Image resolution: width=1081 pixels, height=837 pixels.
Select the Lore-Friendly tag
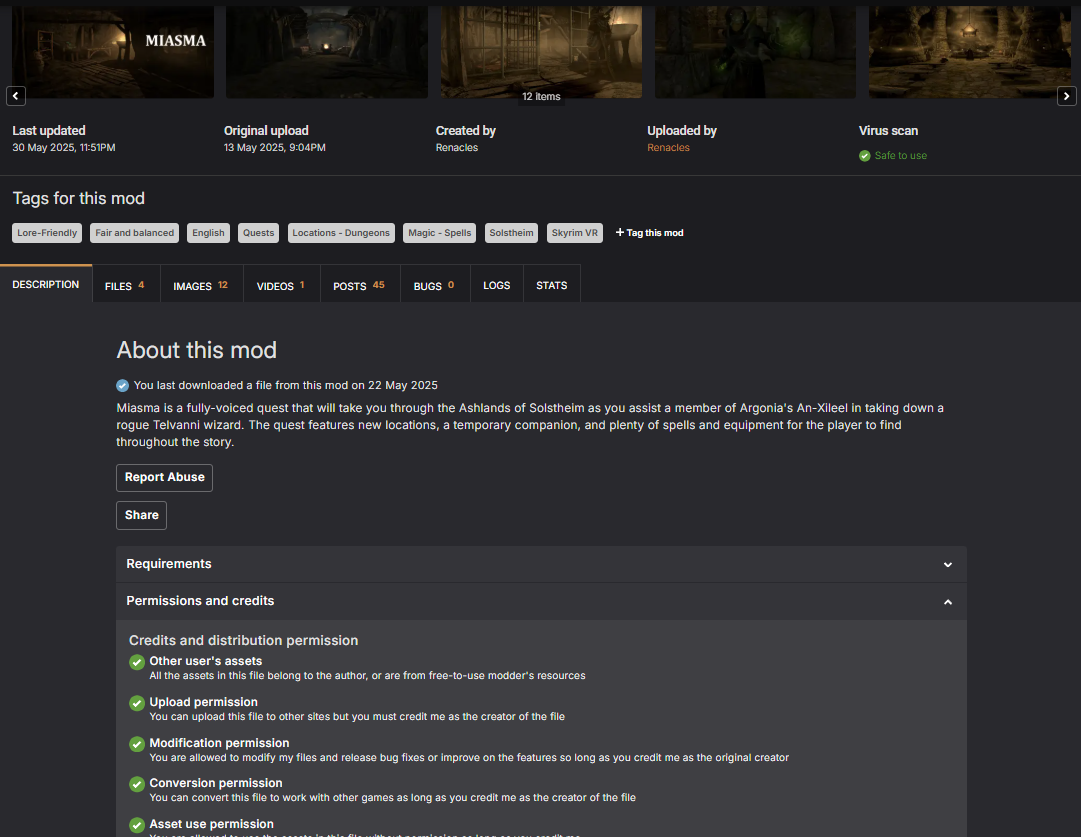pyautogui.click(x=47, y=233)
